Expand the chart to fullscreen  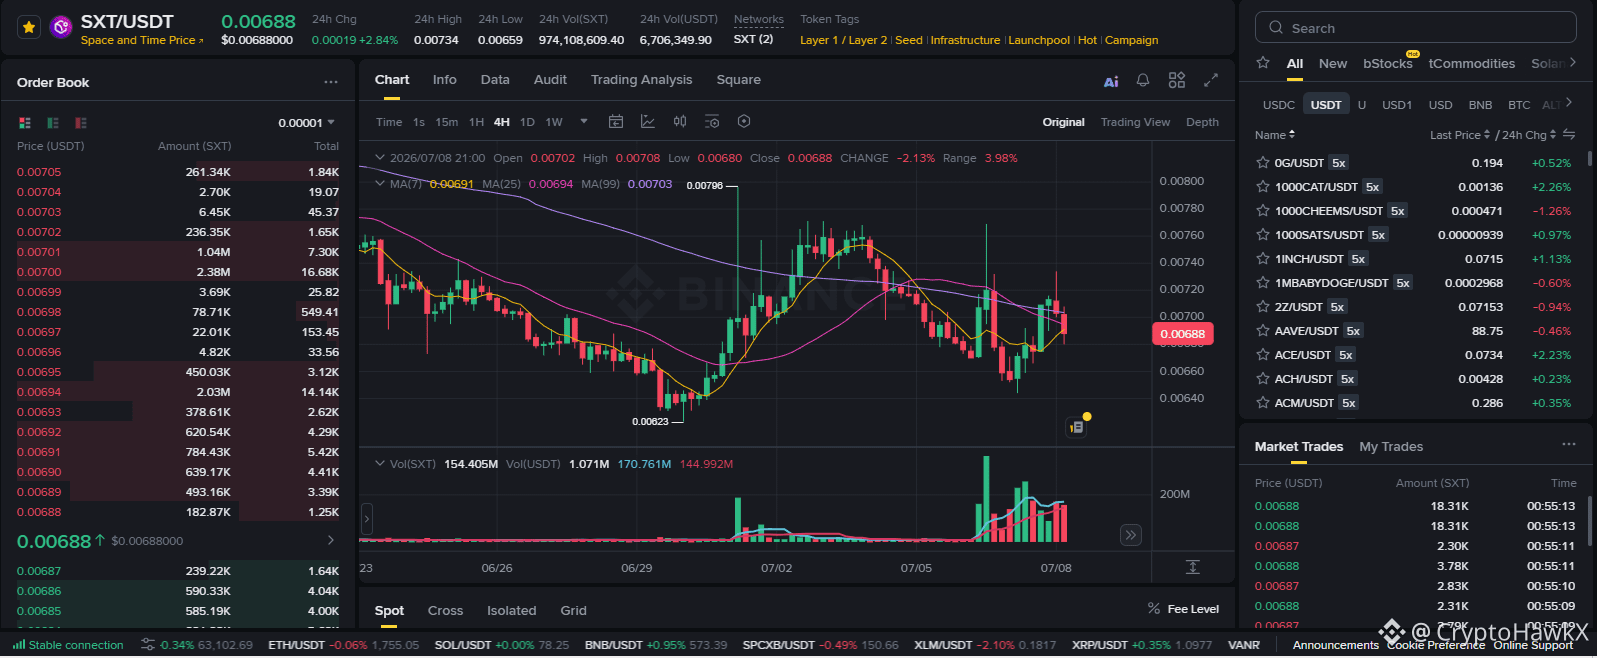click(x=1211, y=80)
